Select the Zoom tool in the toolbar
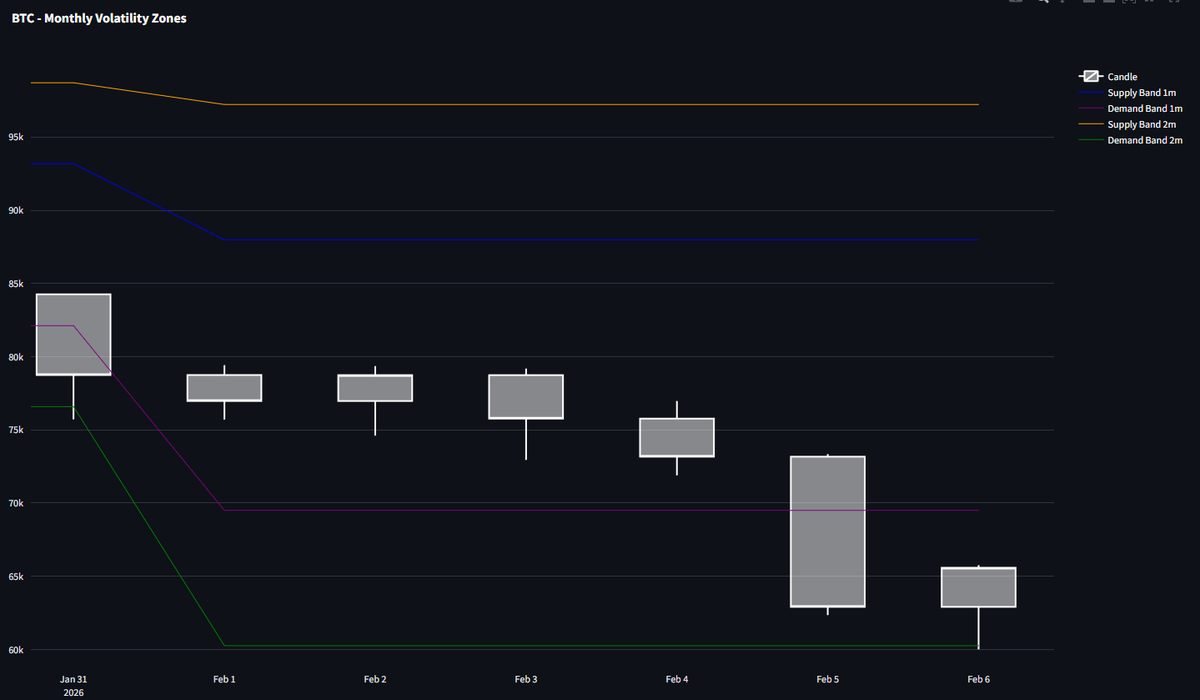Image resolution: width=1200 pixels, height=700 pixels. (1043, 3)
